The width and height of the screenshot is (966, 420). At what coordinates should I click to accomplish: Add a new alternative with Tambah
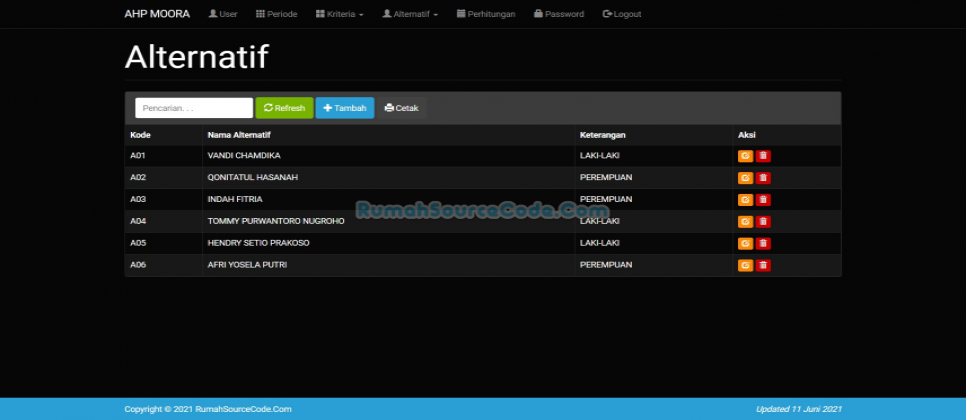pyautogui.click(x=345, y=108)
